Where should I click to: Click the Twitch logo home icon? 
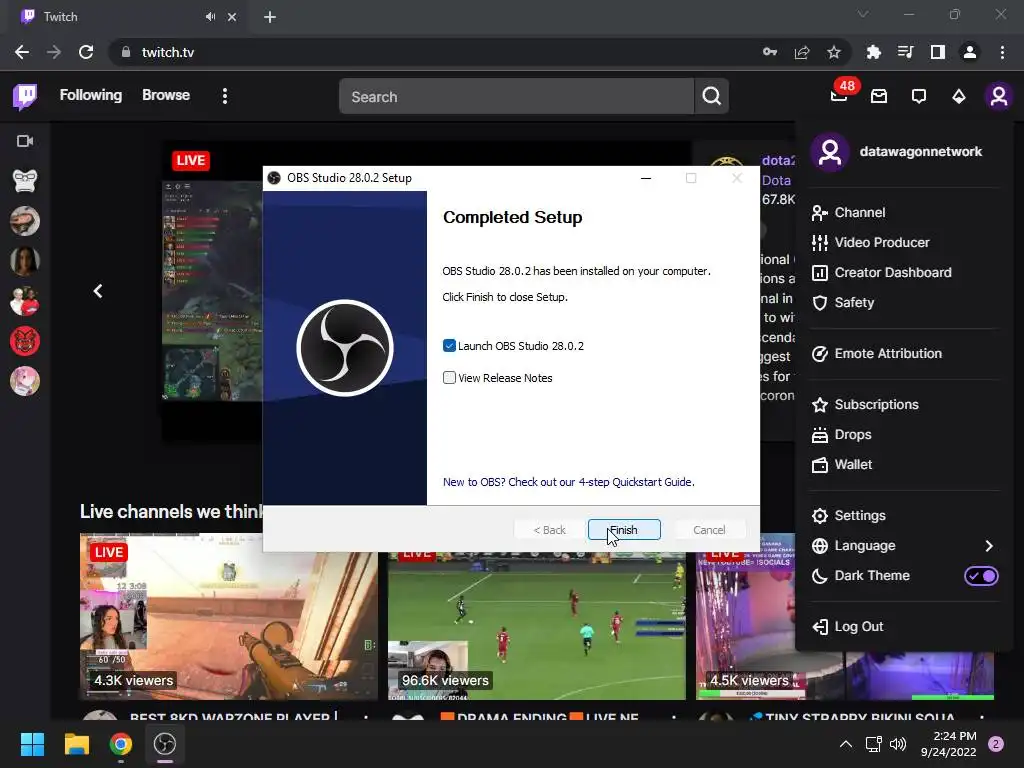[25, 96]
